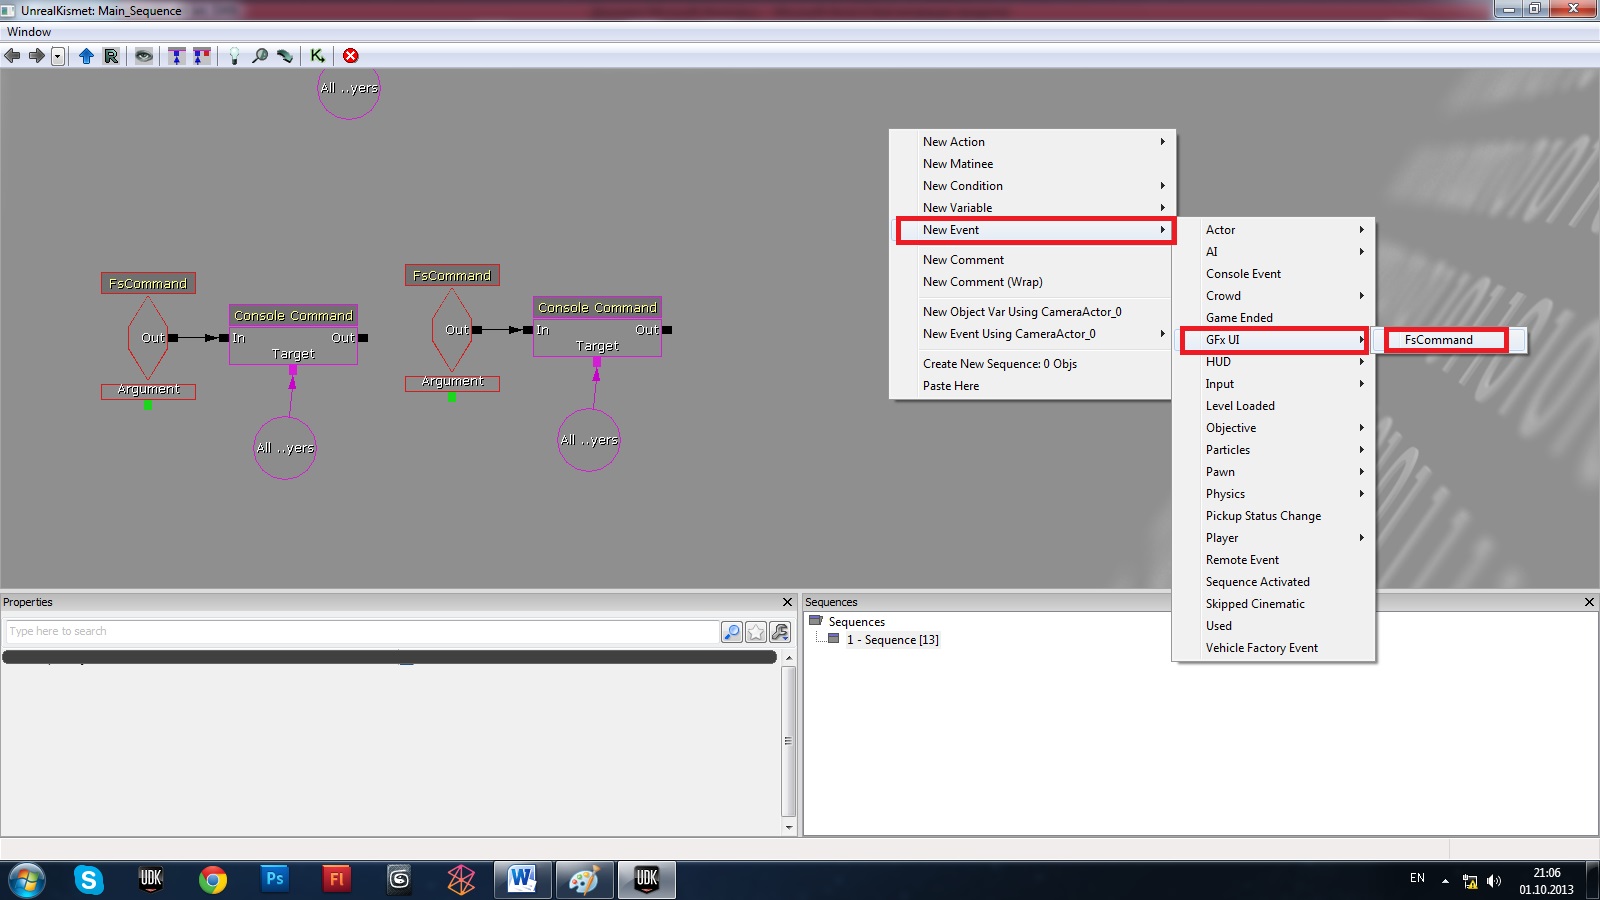Select the Skipped Cinematic event
Viewport: 1600px width, 900px height.
1274,604
